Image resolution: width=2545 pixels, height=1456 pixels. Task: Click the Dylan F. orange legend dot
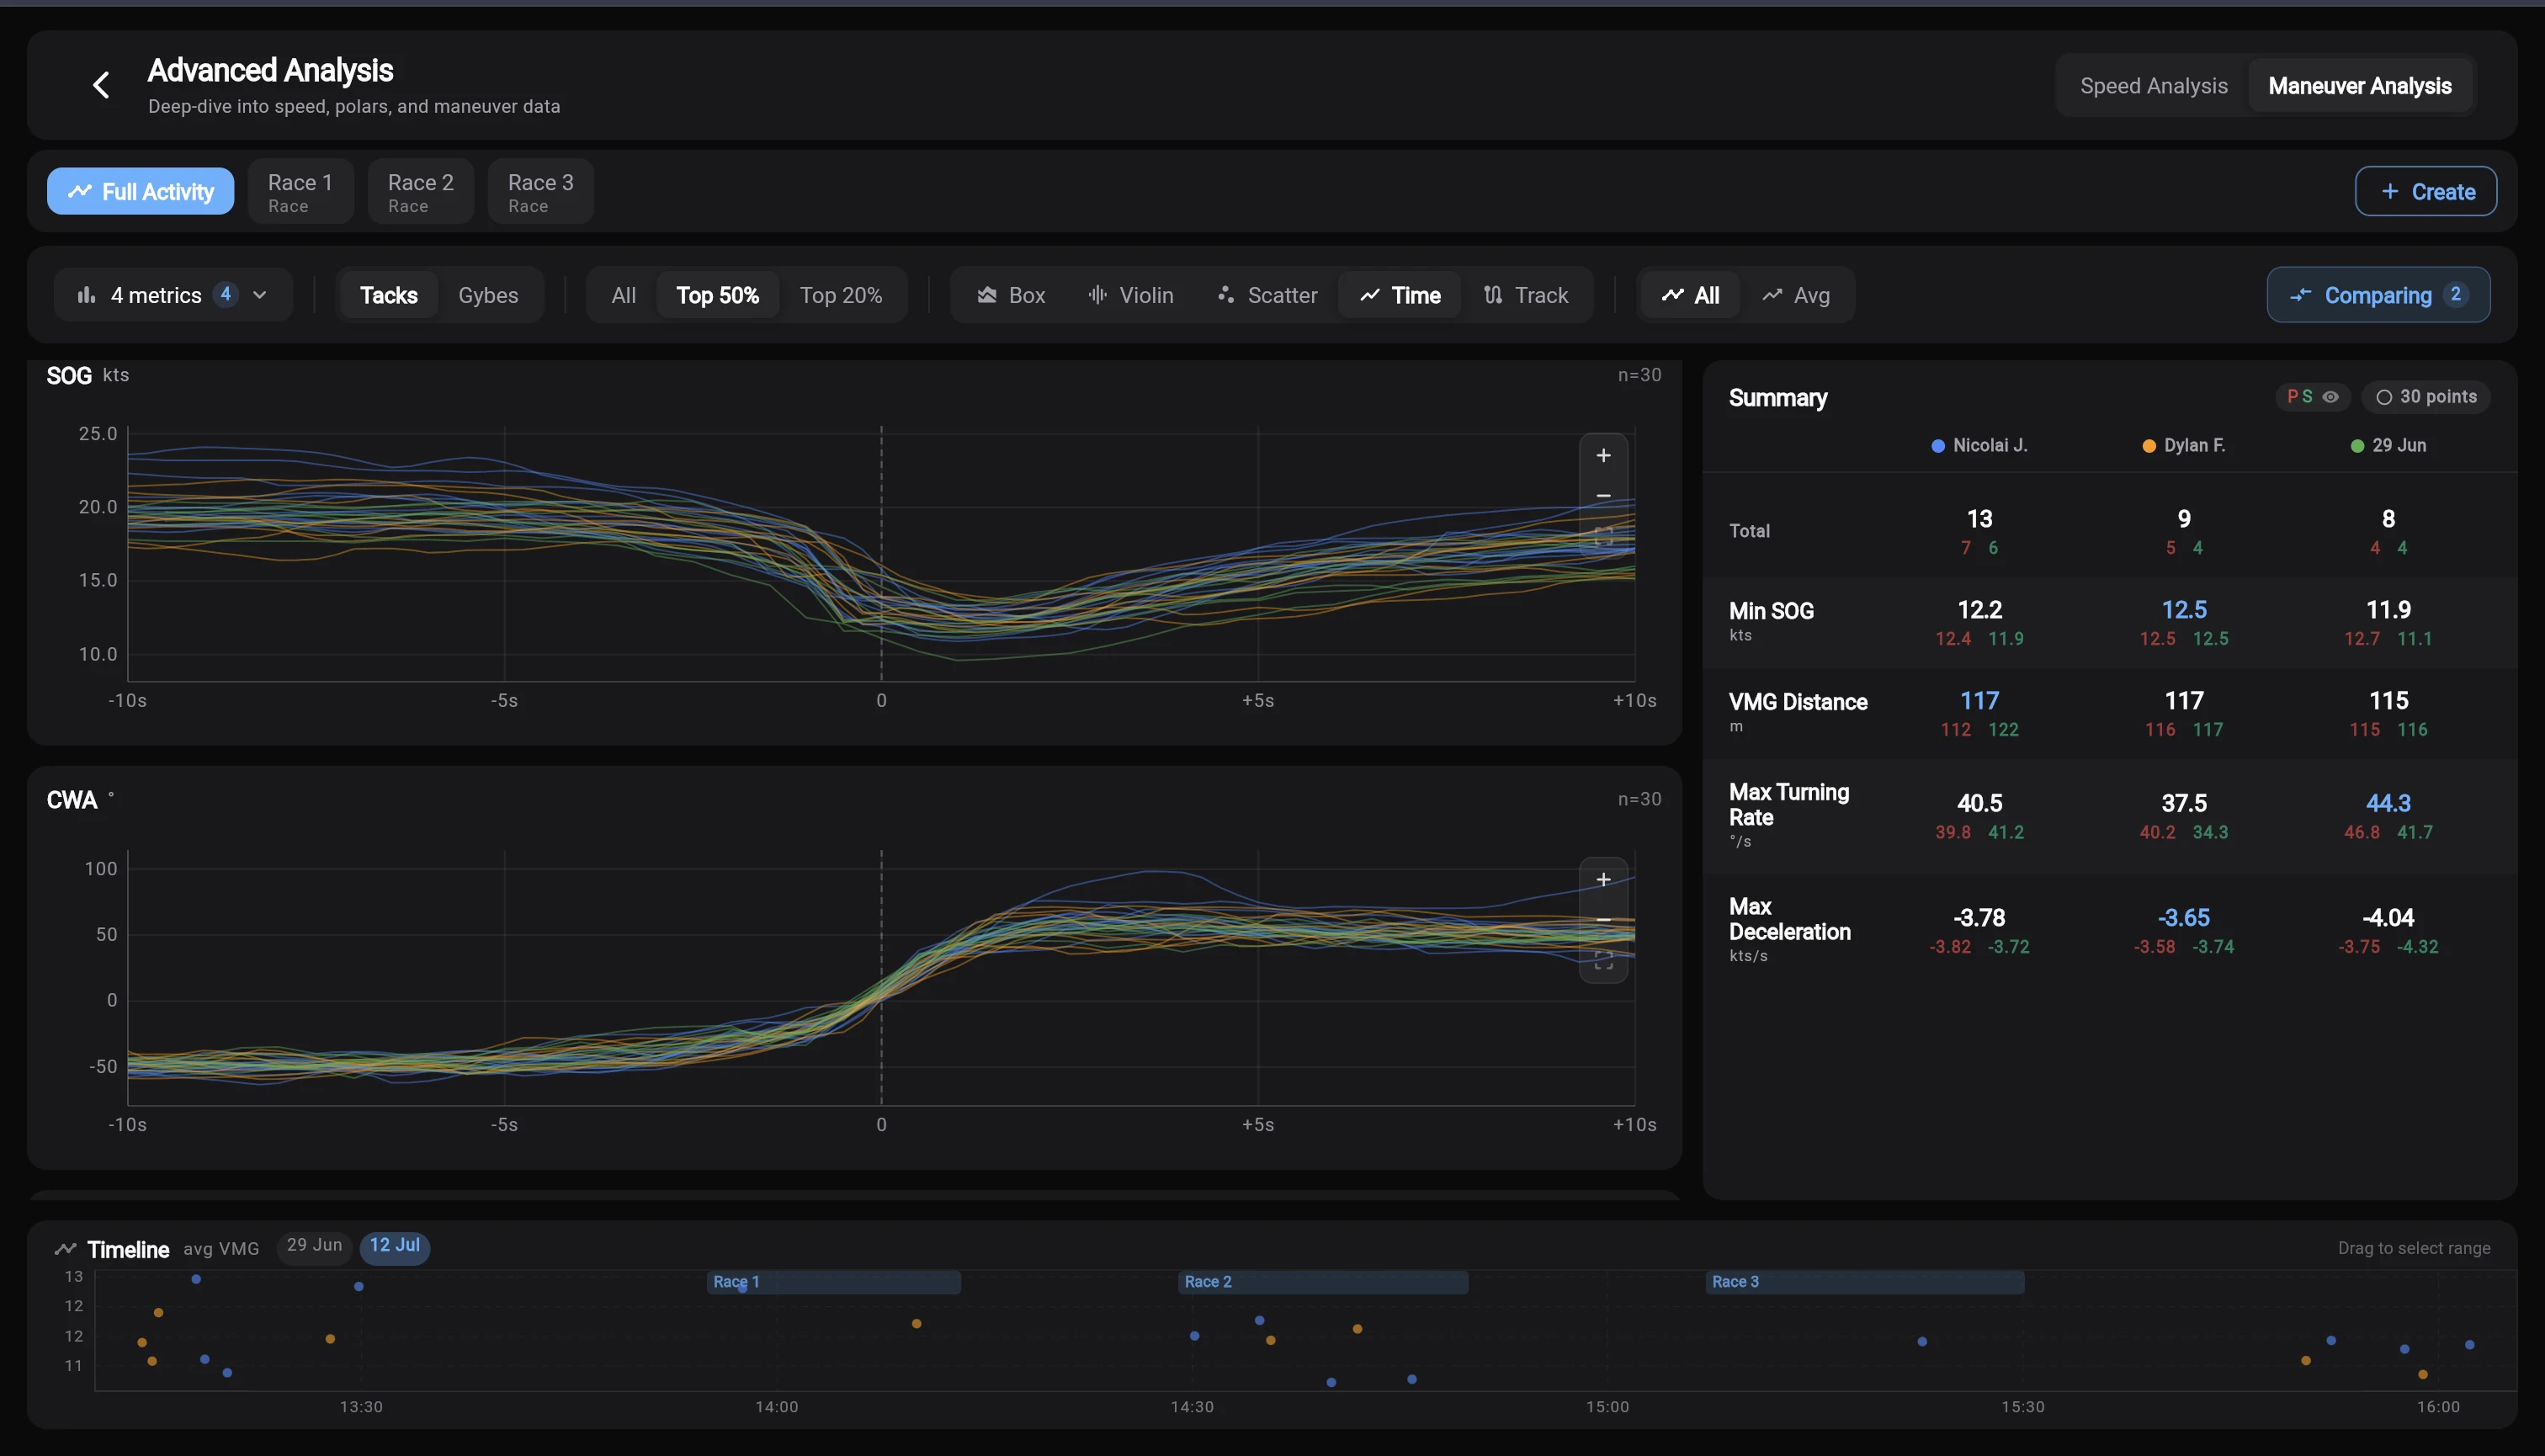point(2148,446)
